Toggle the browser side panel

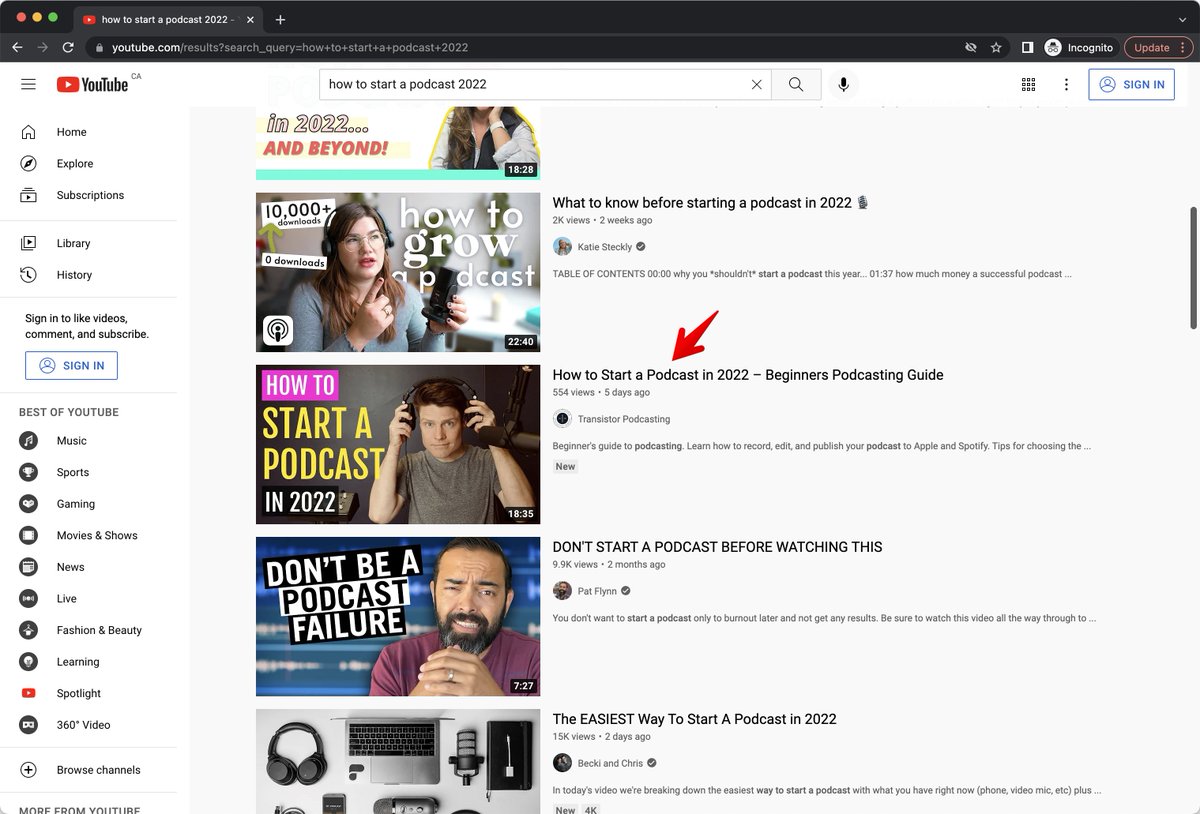click(x=1027, y=47)
